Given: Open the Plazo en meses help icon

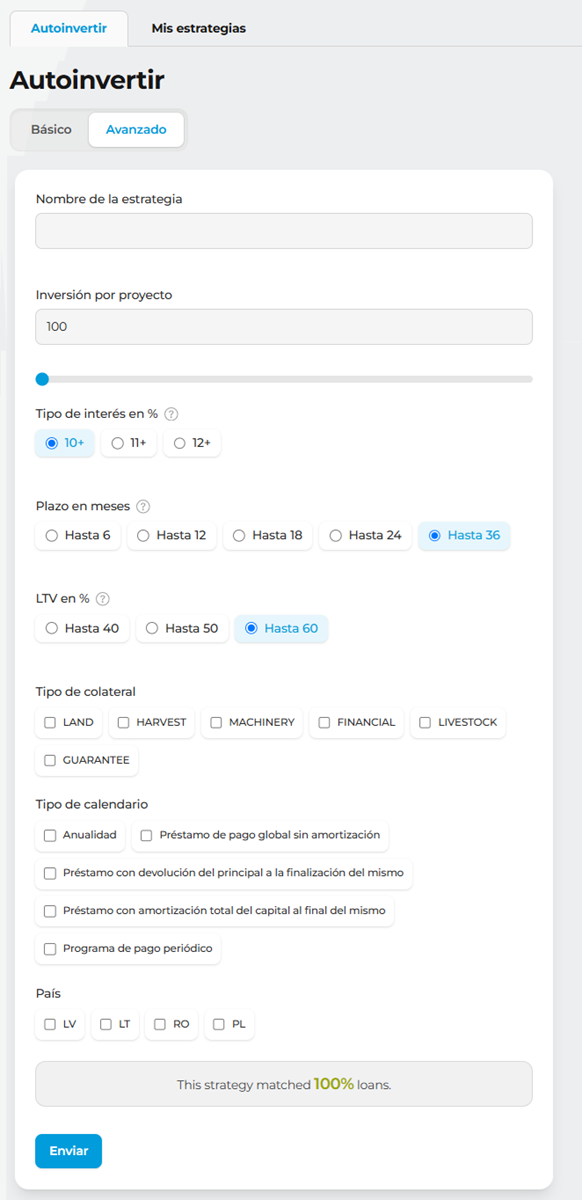Looking at the screenshot, I should (x=143, y=506).
